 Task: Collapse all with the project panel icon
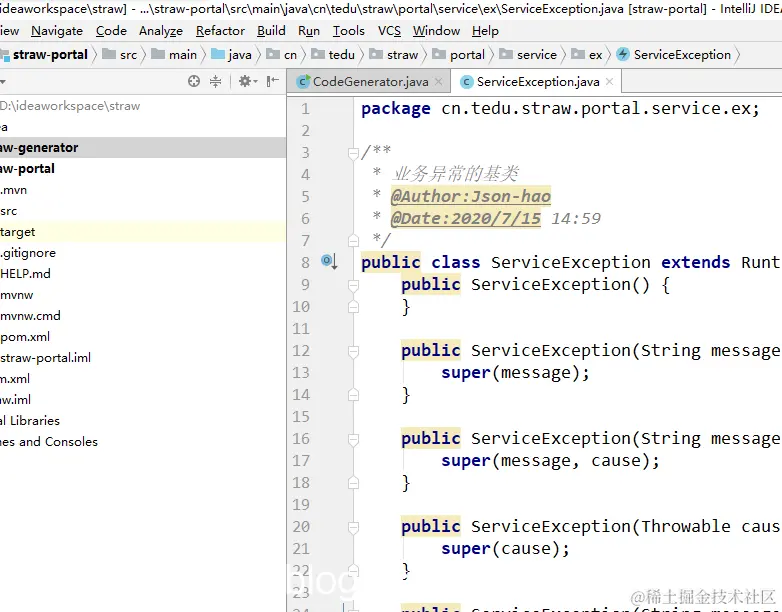215,81
